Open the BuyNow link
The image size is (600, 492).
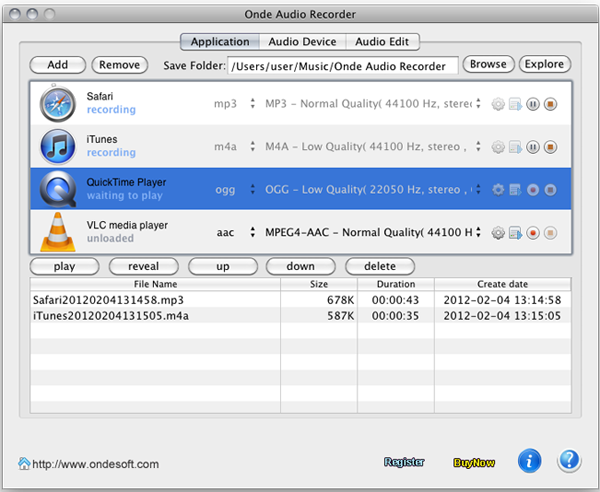pyautogui.click(x=474, y=463)
